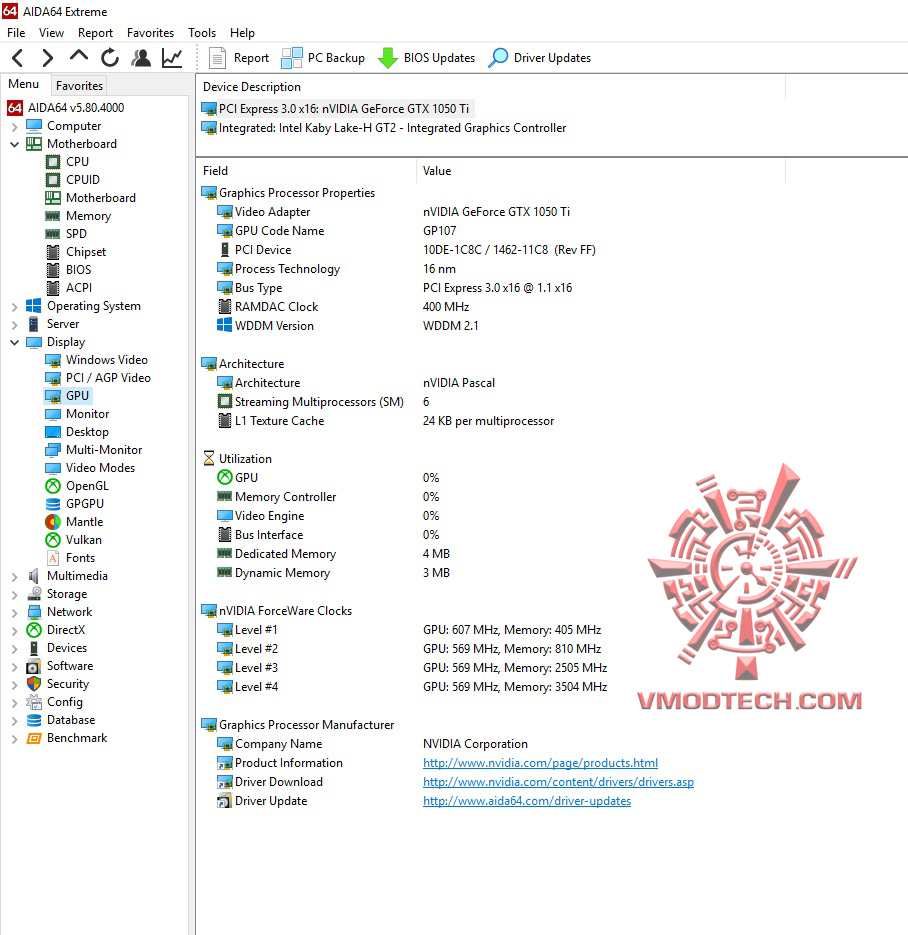
Task: Select the AIDA64 v5.80.4000 root node
Action: click(x=66, y=108)
